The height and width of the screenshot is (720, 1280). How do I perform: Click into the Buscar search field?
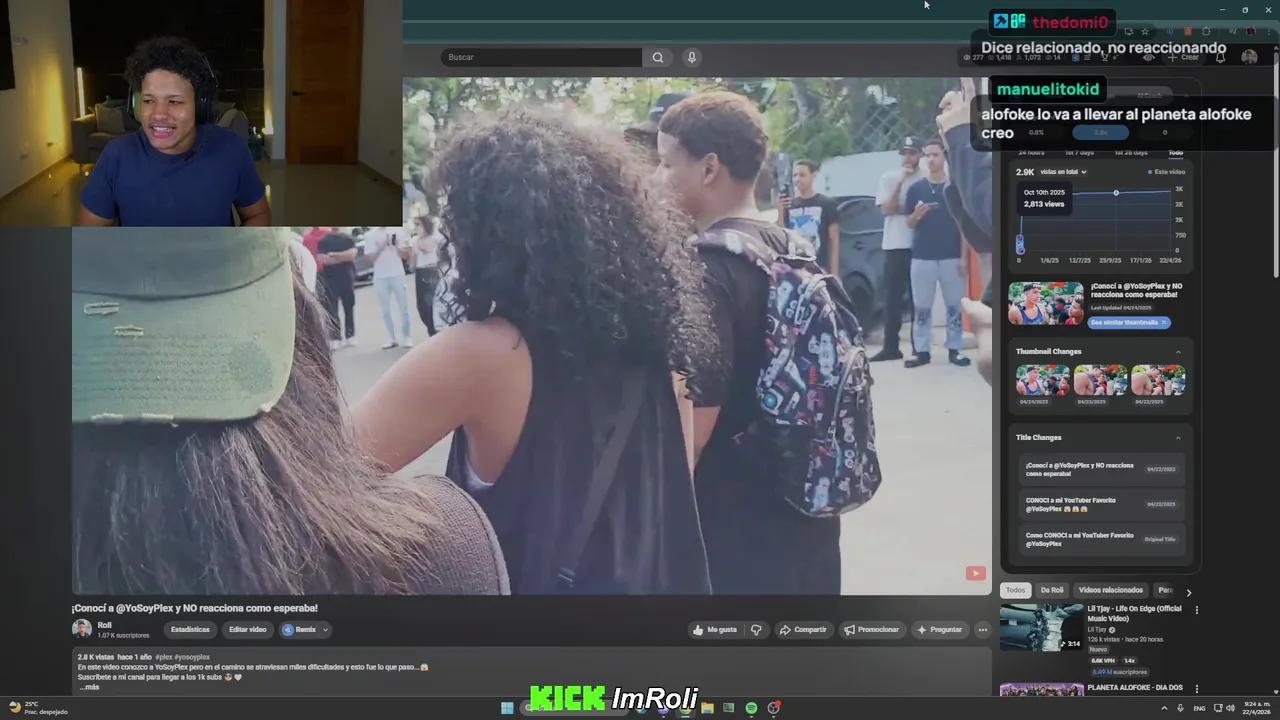click(541, 57)
